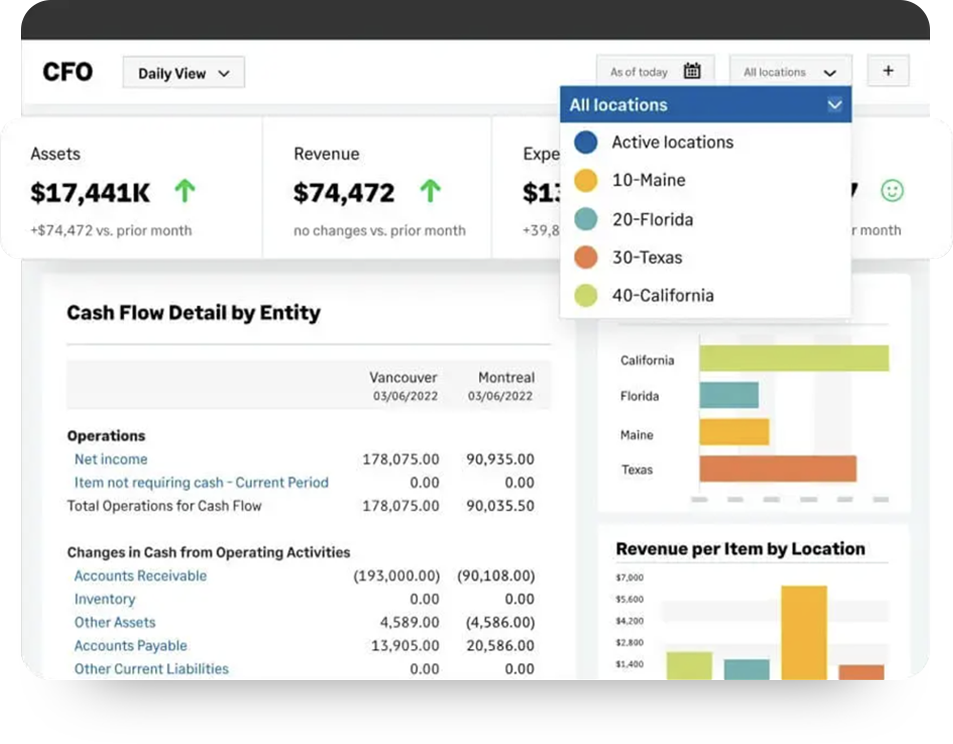
Task: Click the plus button in the header
Action: pyautogui.click(x=888, y=71)
